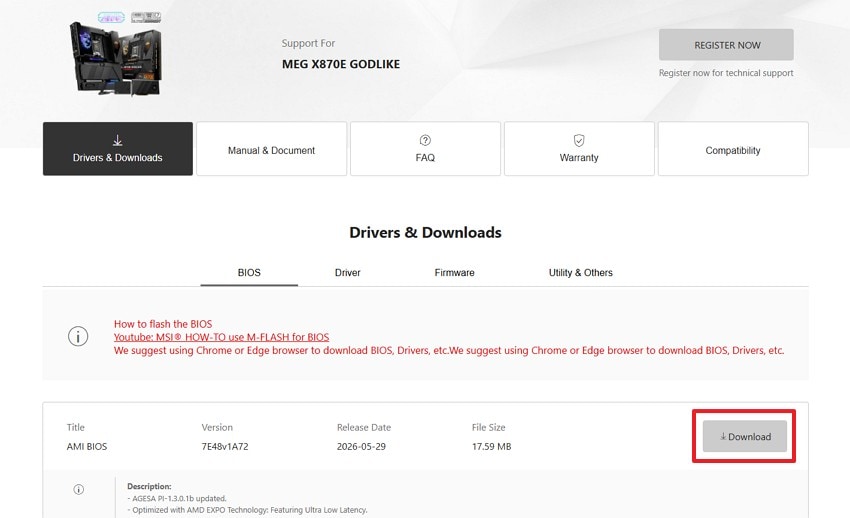
Task: Click the question mark icon above FAQ
Action: point(425,140)
